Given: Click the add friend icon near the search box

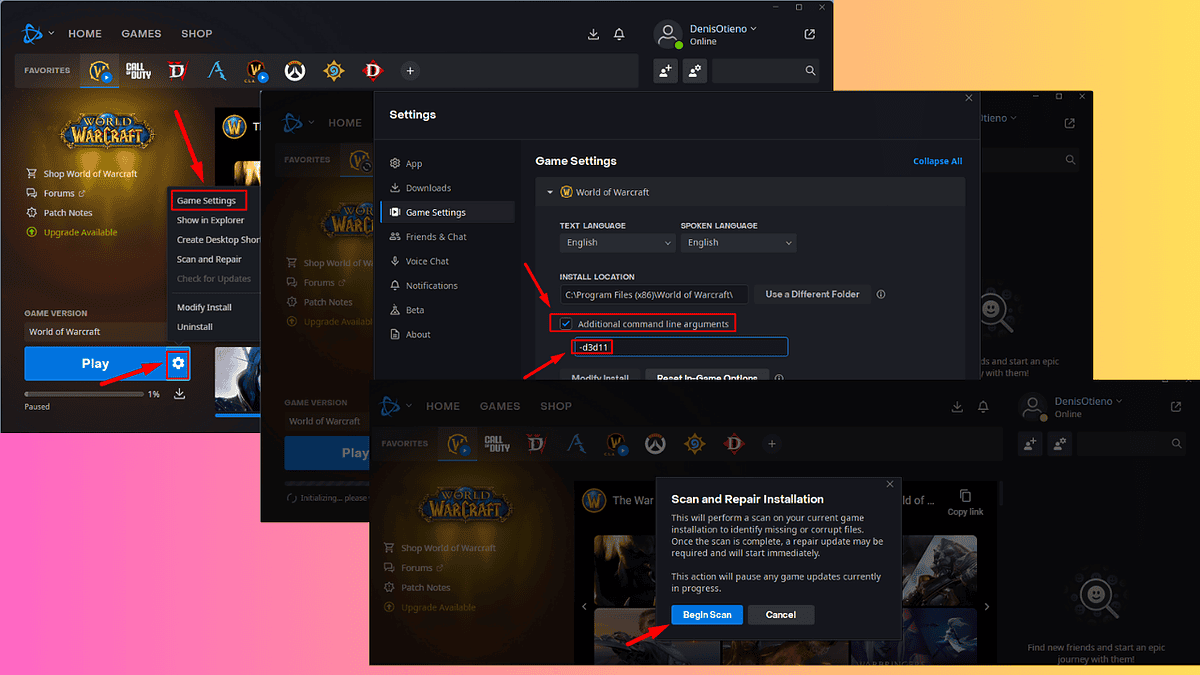Looking at the screenshot, I should 665,70.
